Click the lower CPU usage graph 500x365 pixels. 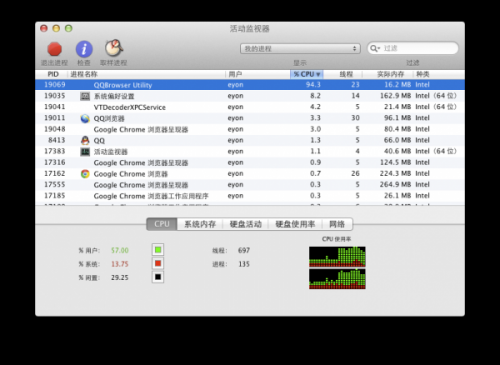pyautogui.click(x=337, y=279)
